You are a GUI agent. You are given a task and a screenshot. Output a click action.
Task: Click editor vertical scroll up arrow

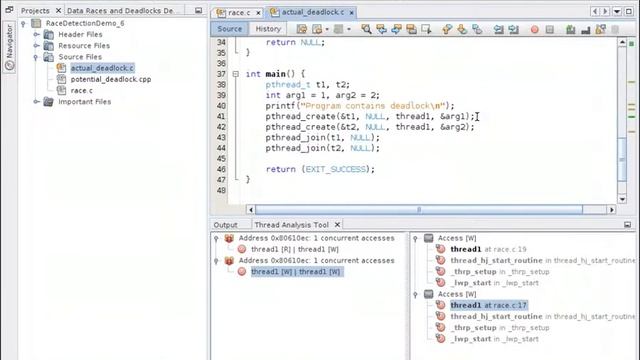click(x=622, y=42)
